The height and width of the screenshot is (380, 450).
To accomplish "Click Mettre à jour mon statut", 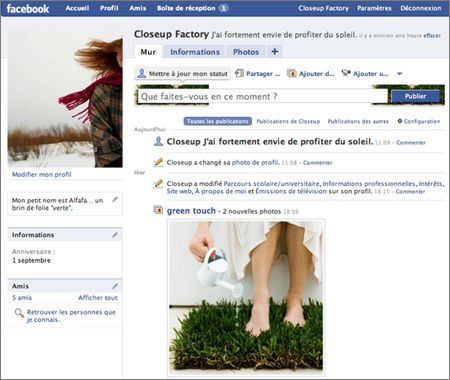I will click(183, 74).
